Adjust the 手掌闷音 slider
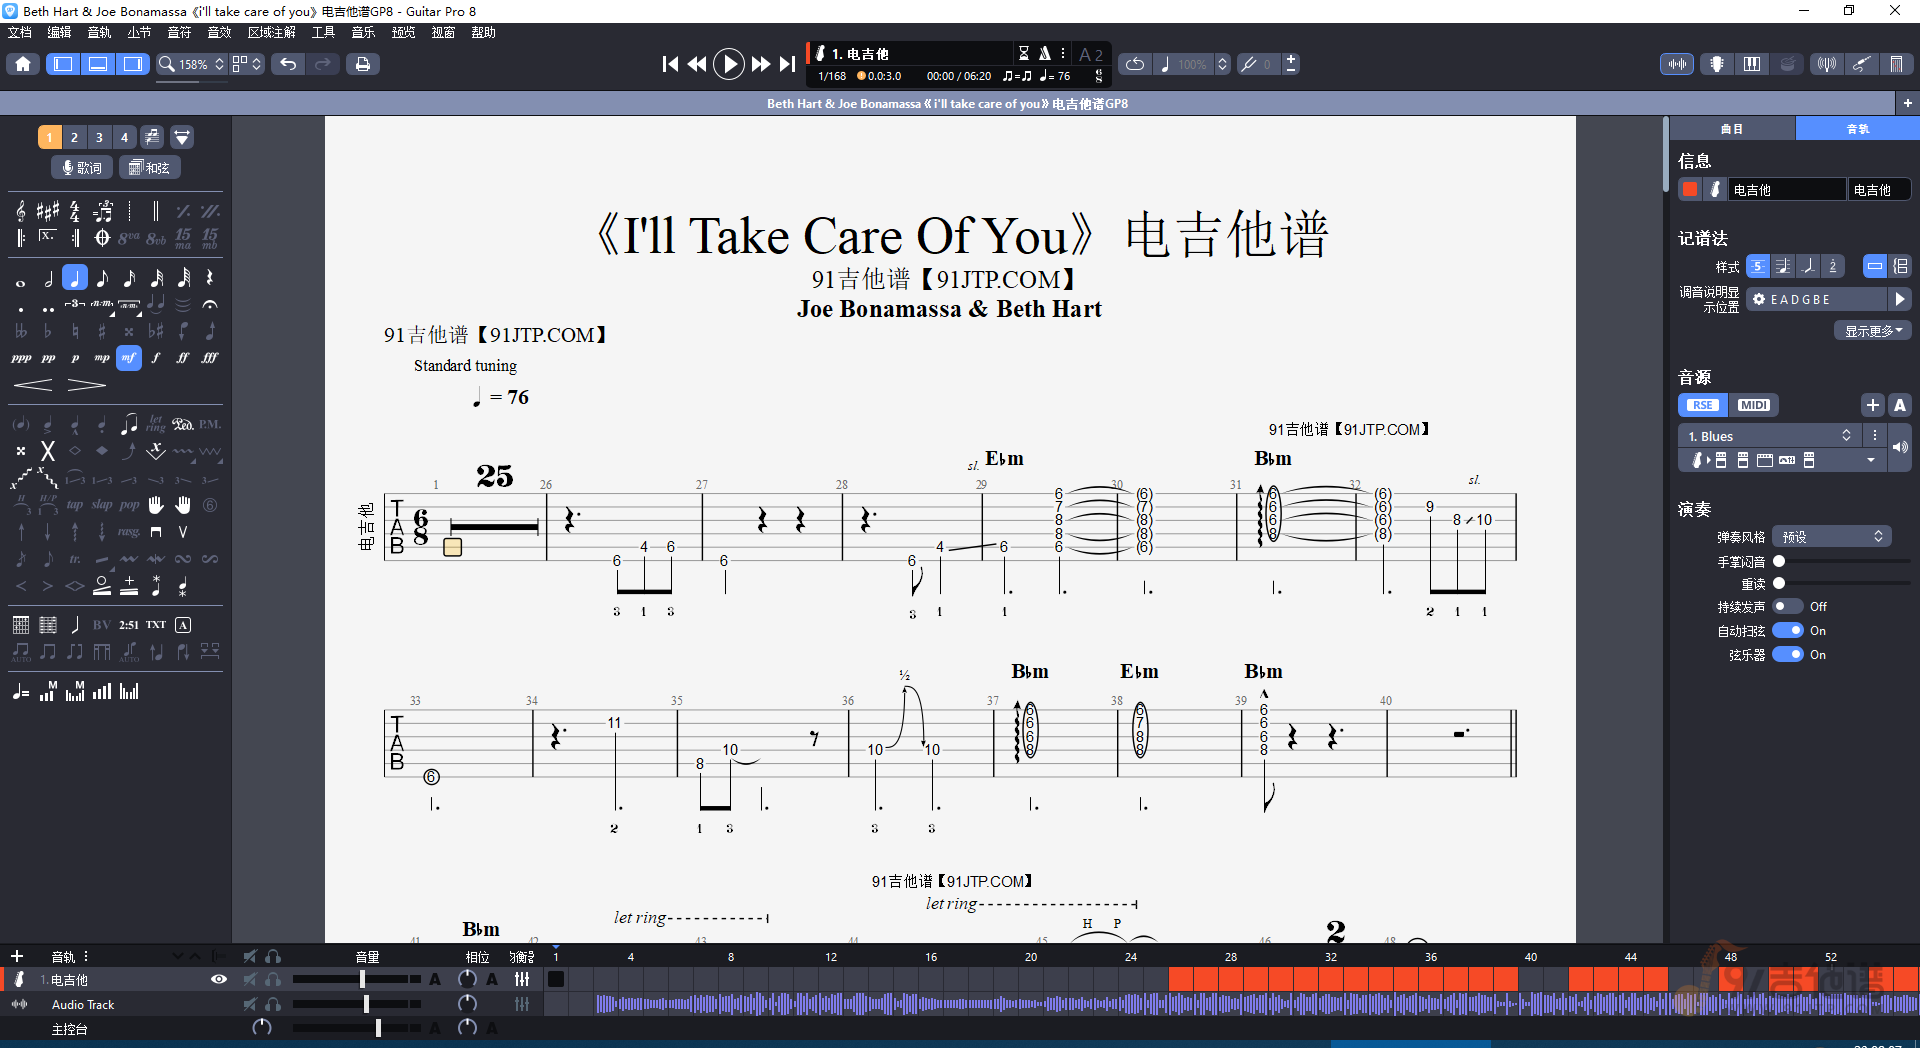The width and height of the screenshot is (1920, 1048). pyautogui.click(x=1840, y=561)
